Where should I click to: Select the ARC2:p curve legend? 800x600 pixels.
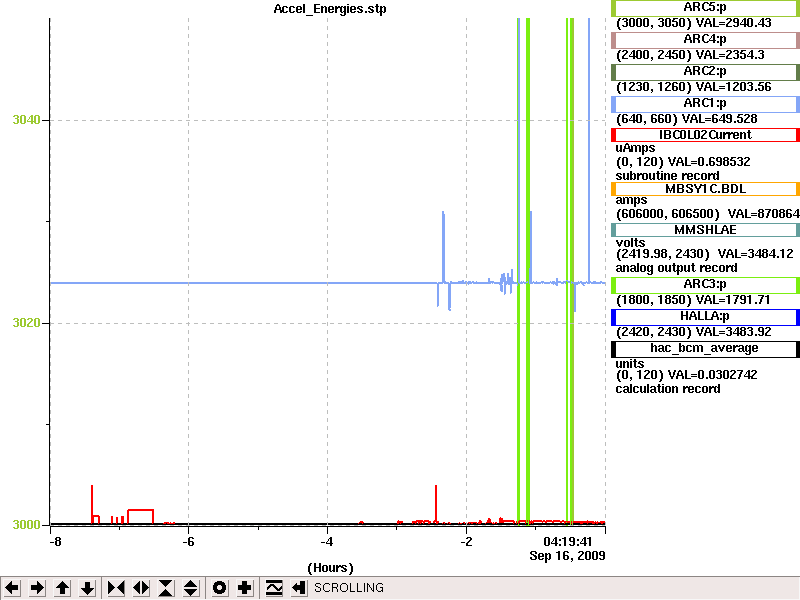(705, 72)
